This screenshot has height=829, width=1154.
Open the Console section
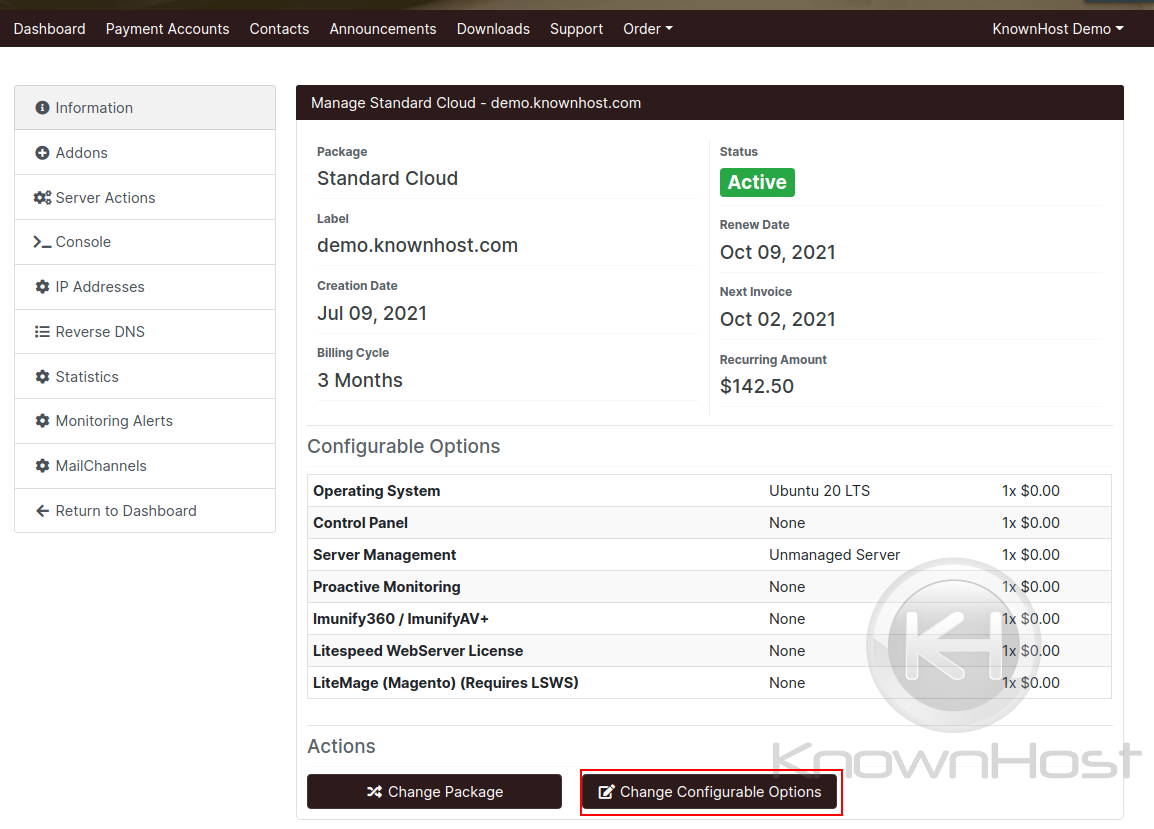click(x=145, y=241)
